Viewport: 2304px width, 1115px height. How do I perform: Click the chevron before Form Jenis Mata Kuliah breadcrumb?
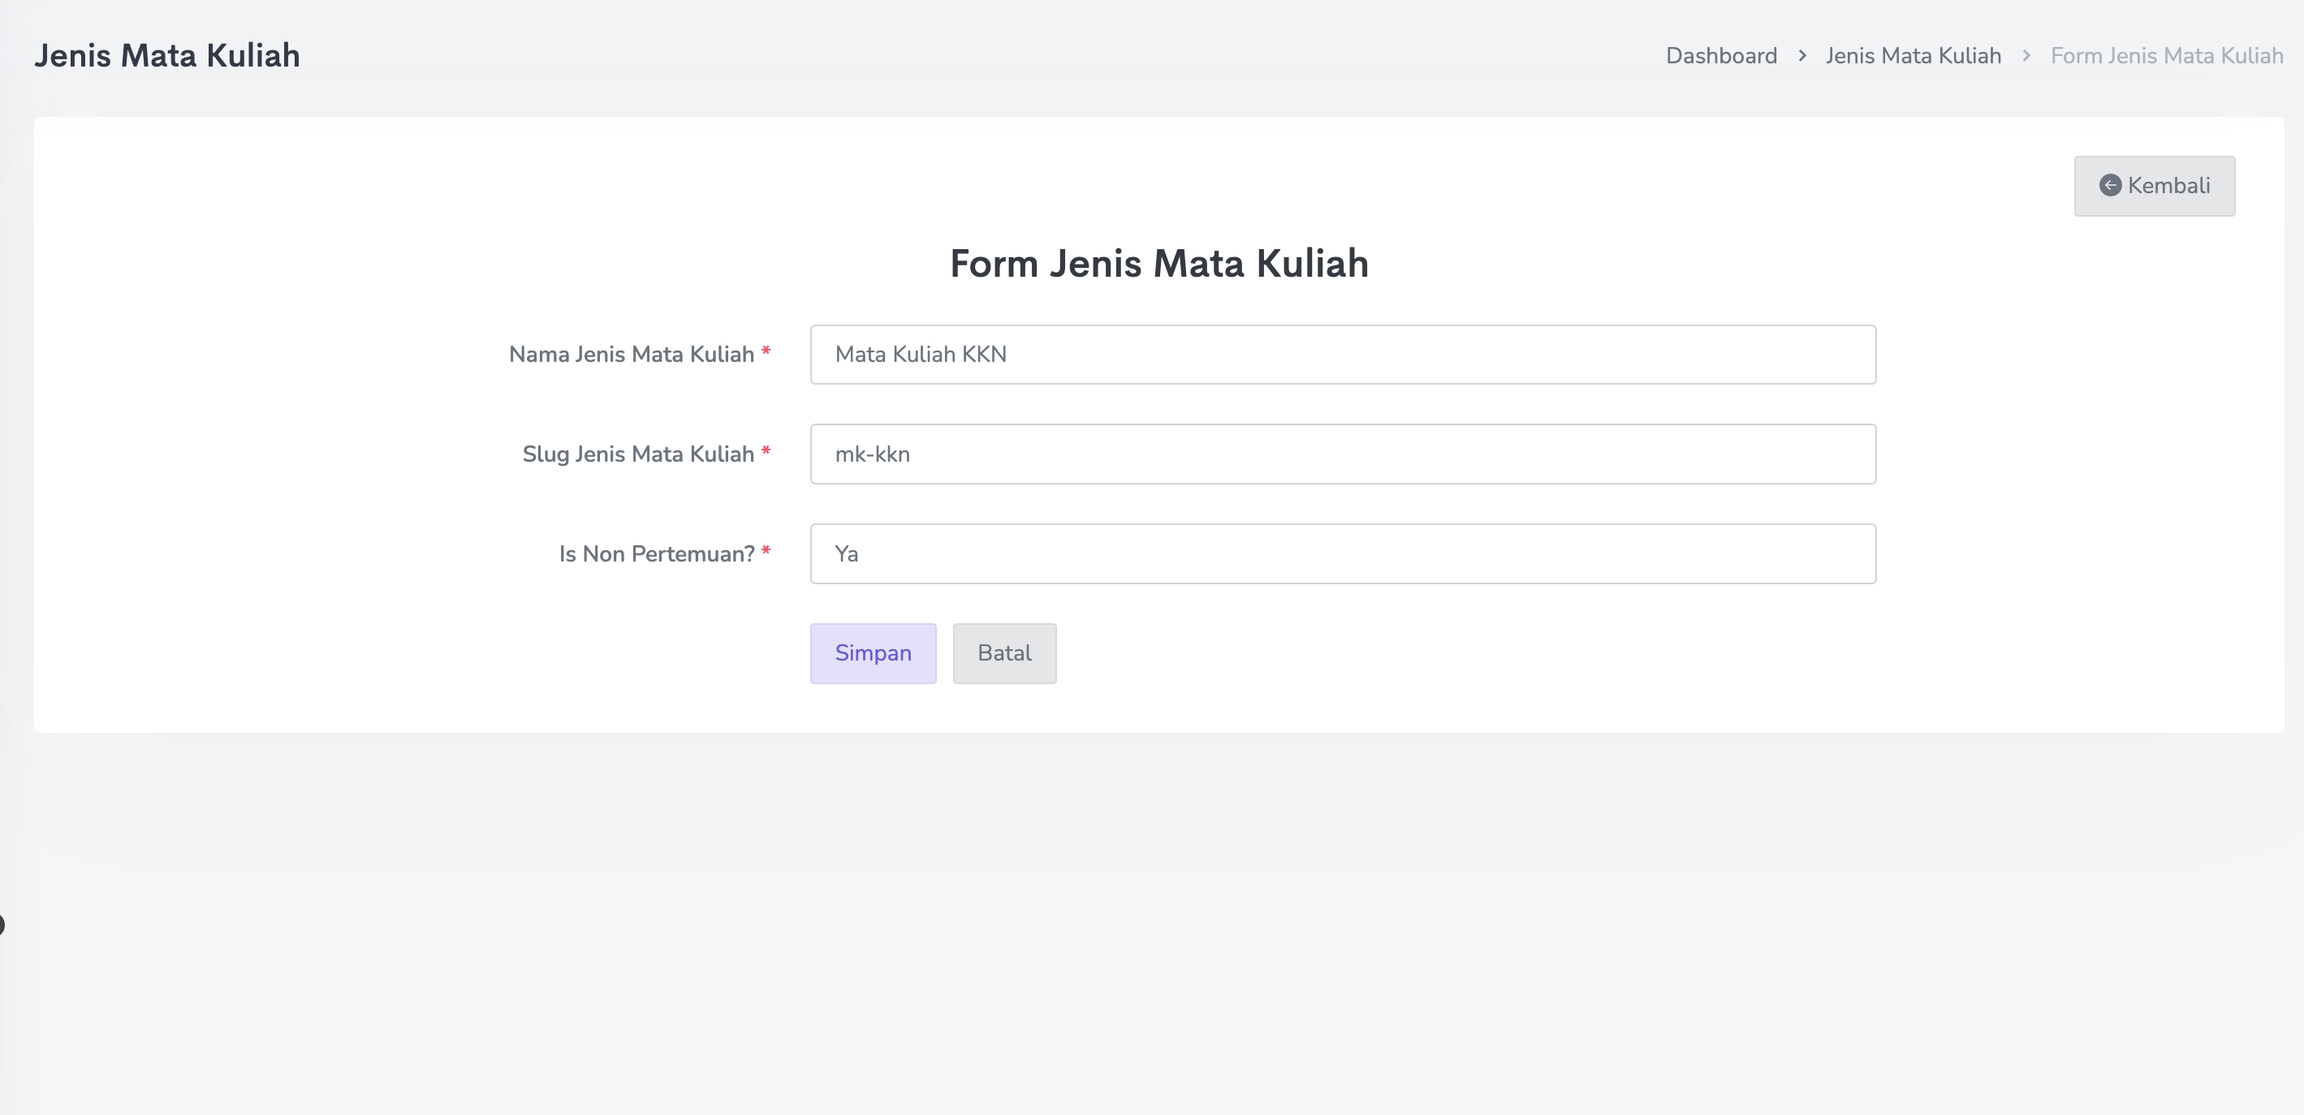[x=2026, y=55]
